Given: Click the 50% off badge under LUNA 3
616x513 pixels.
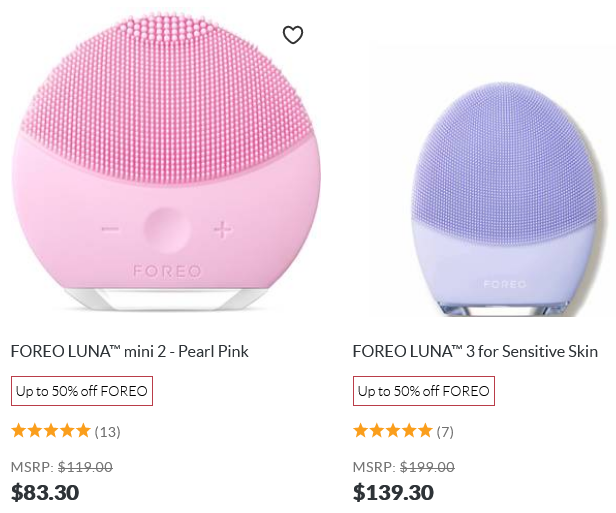Looking at the screenshot, I should (424, 391).
